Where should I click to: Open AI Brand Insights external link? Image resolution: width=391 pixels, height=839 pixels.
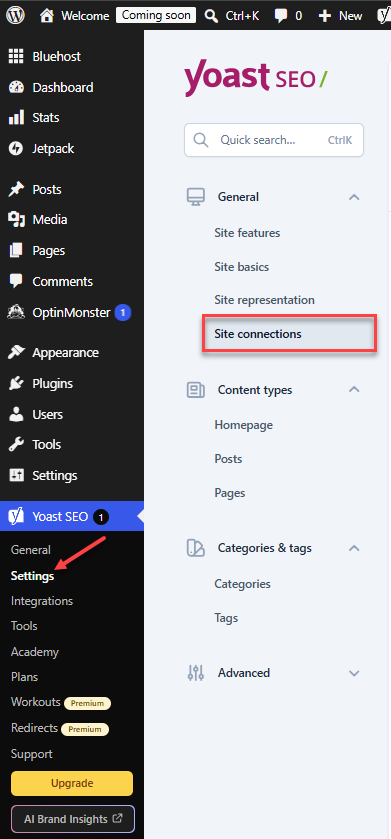[x=73, y=819]
